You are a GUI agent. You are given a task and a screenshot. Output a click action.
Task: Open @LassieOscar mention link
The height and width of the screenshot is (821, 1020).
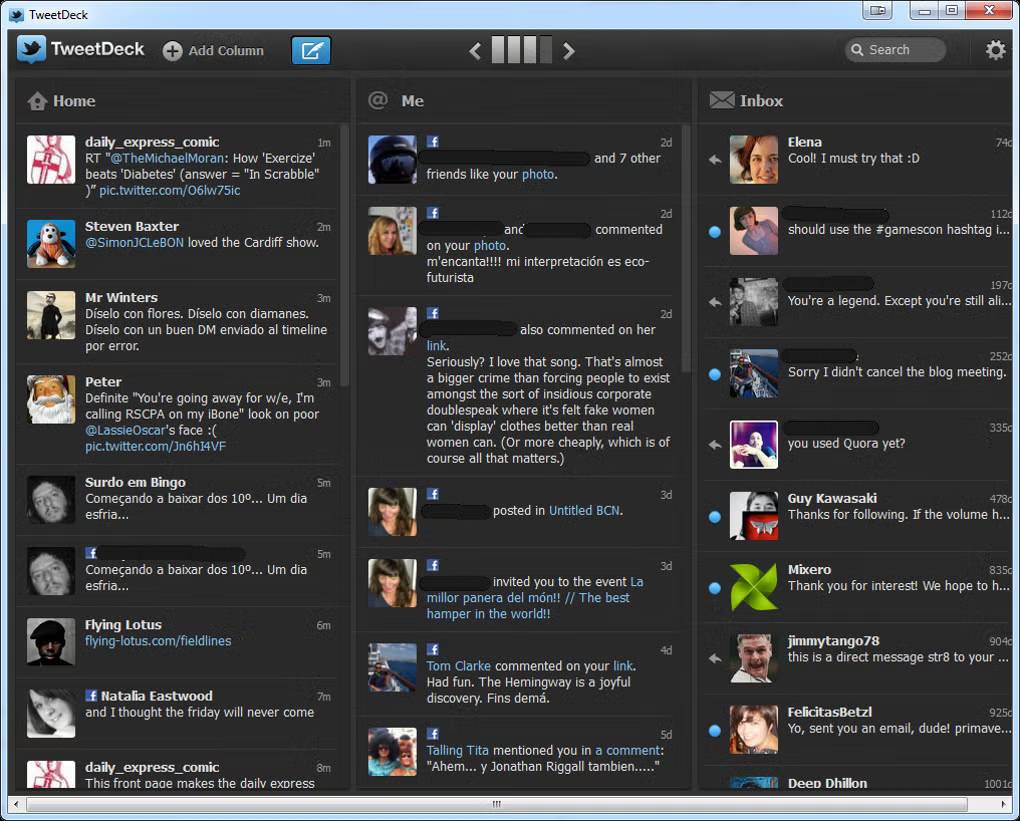[126, 430]
